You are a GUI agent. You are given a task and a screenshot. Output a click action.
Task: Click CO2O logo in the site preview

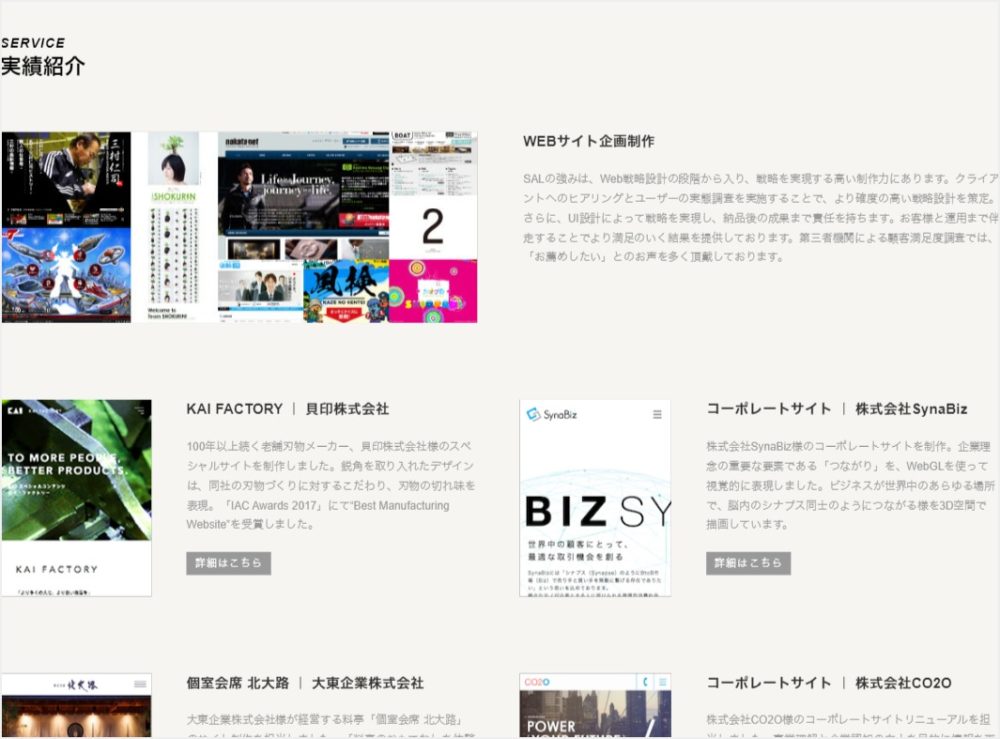(536, 682)
